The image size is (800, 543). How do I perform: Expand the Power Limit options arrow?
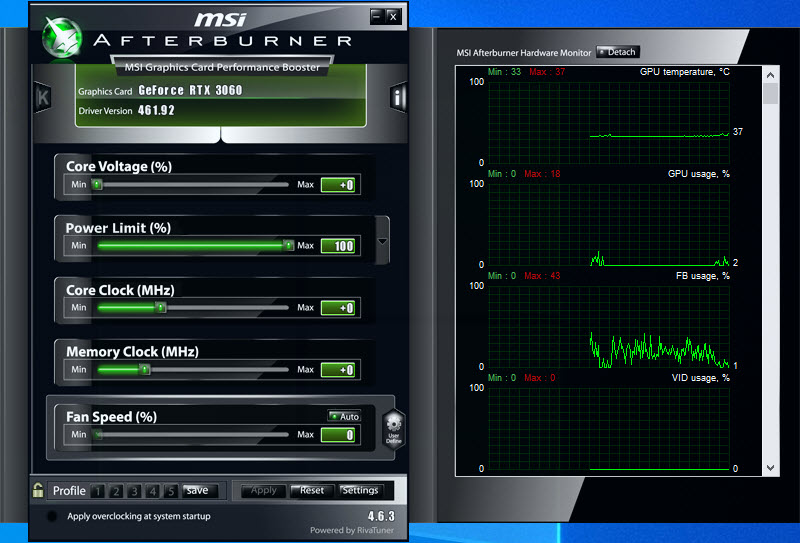(382, 241)
